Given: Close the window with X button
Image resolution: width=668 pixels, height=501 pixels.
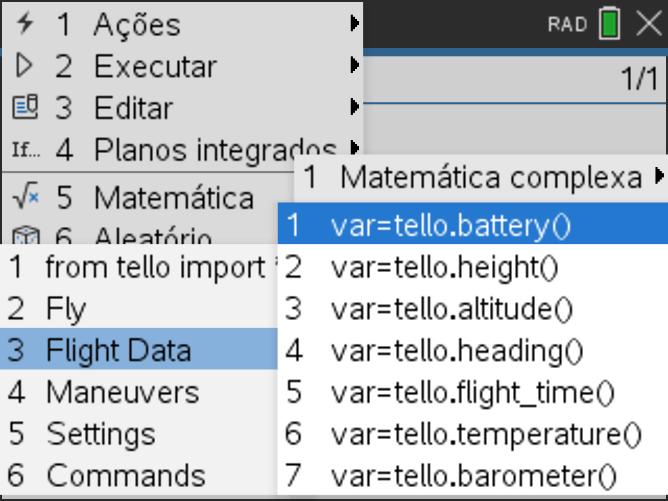Looking at the screenshot, I should (649, 23).
